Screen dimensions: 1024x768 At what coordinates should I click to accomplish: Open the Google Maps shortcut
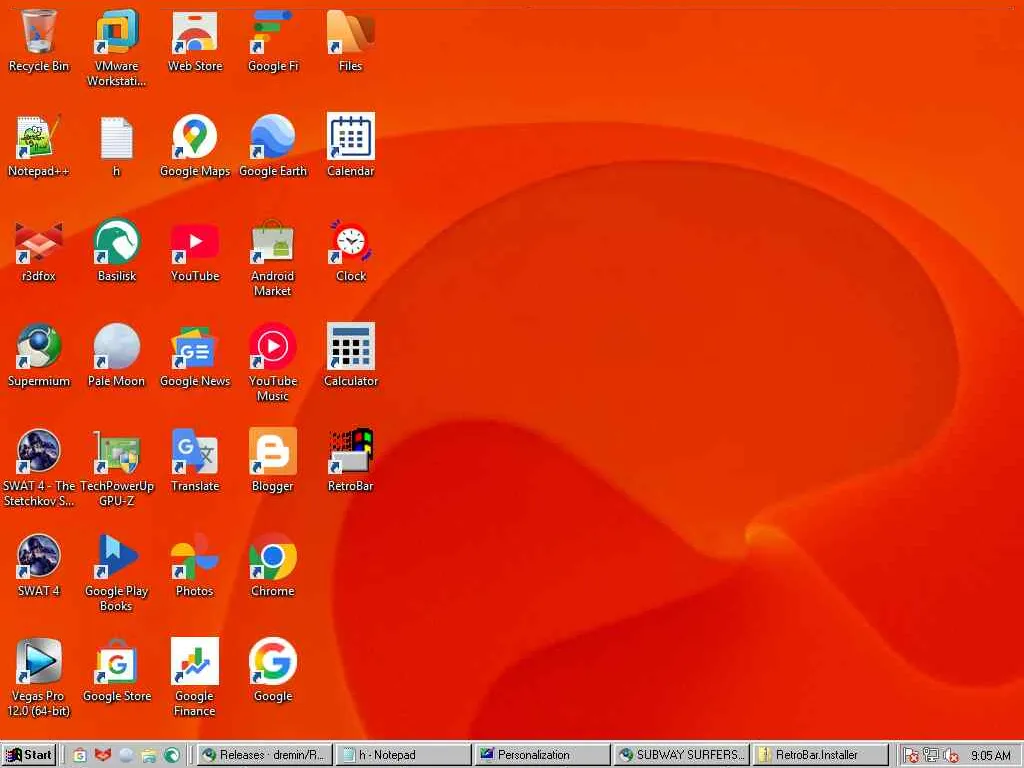195,146
